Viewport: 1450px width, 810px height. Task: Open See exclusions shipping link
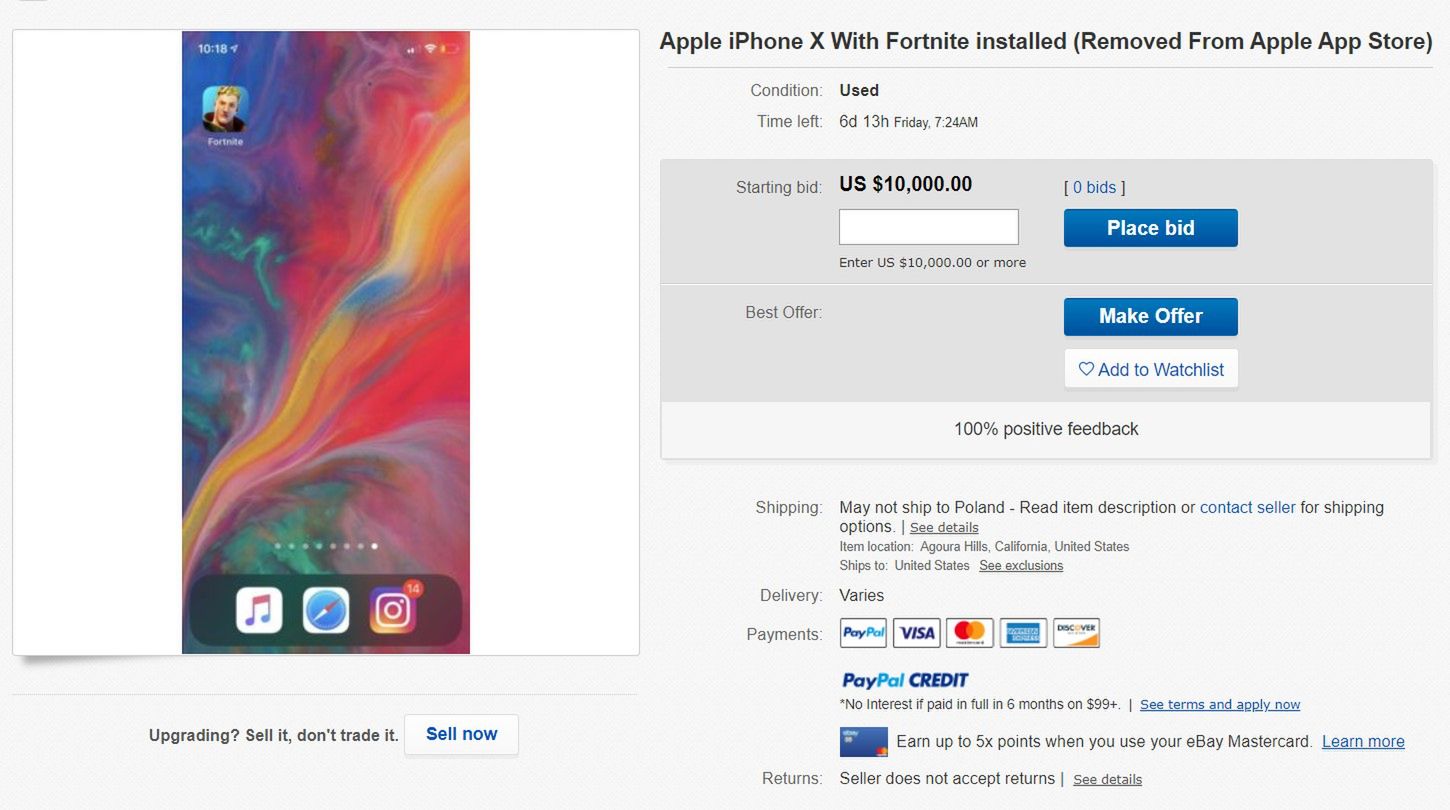(x=1021, y=566)
